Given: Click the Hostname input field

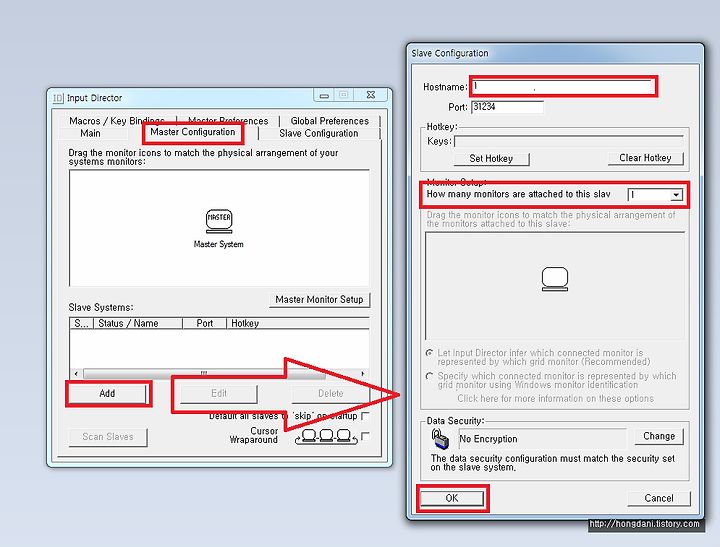Looking at the screenshot, I should [x=563, y=86].
